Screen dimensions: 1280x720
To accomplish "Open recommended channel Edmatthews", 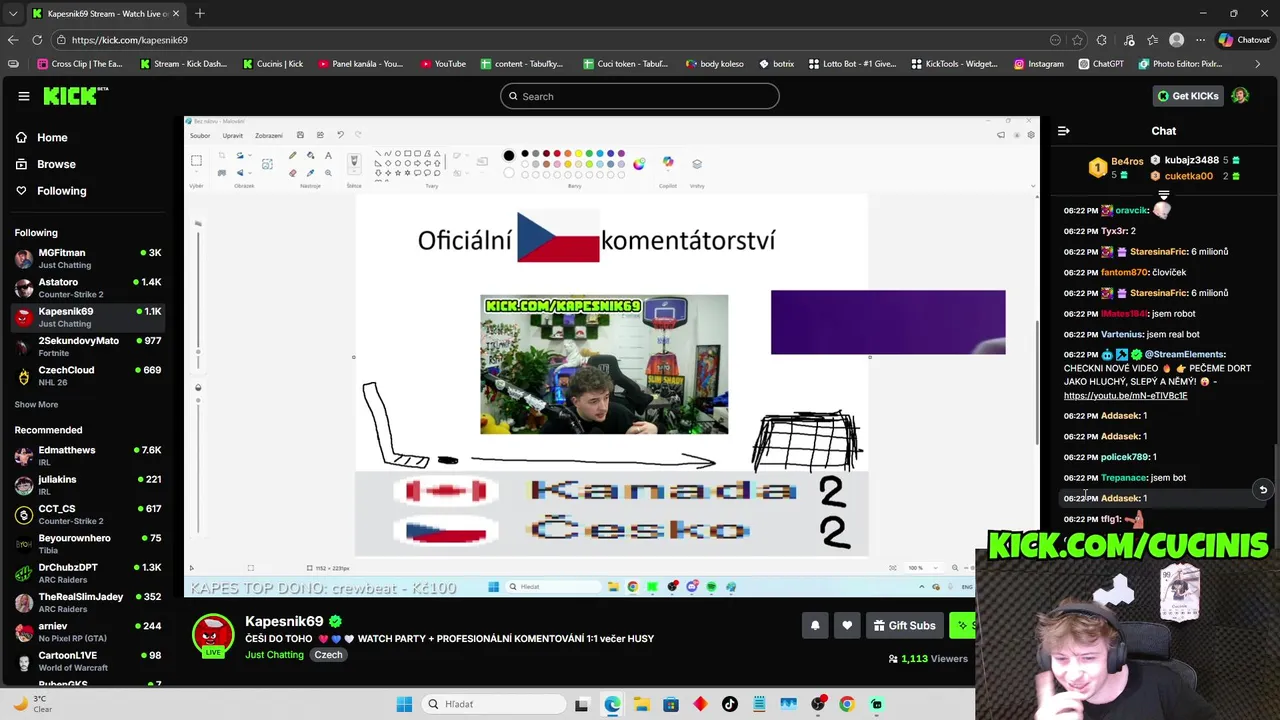I will pos(88,455).
